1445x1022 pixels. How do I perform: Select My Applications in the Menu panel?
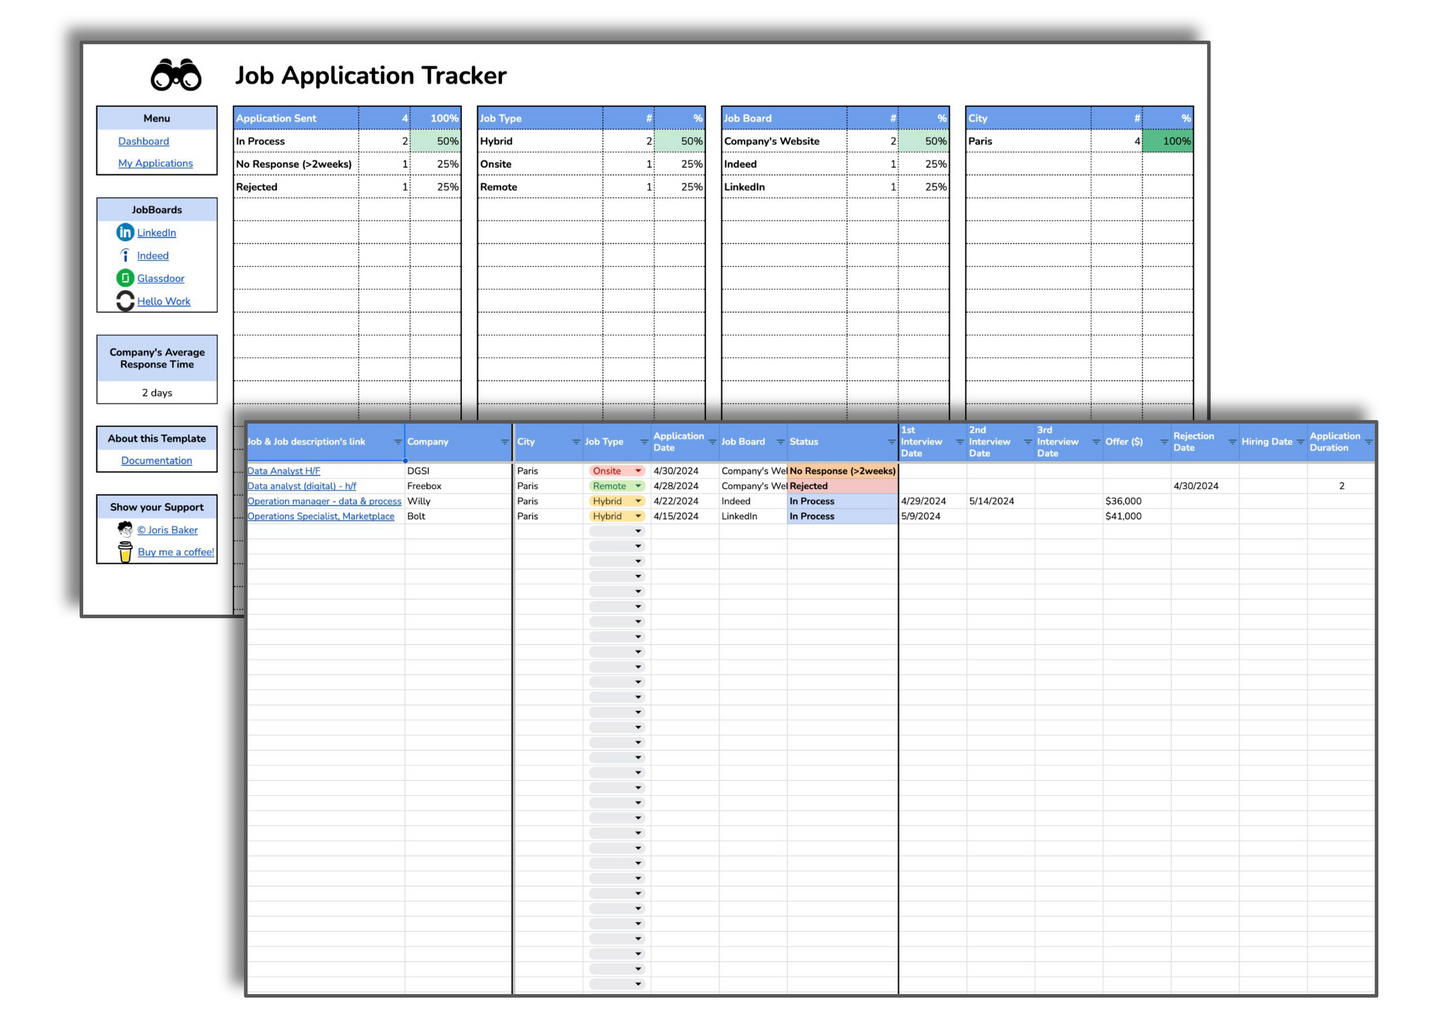tap(155, 163)
